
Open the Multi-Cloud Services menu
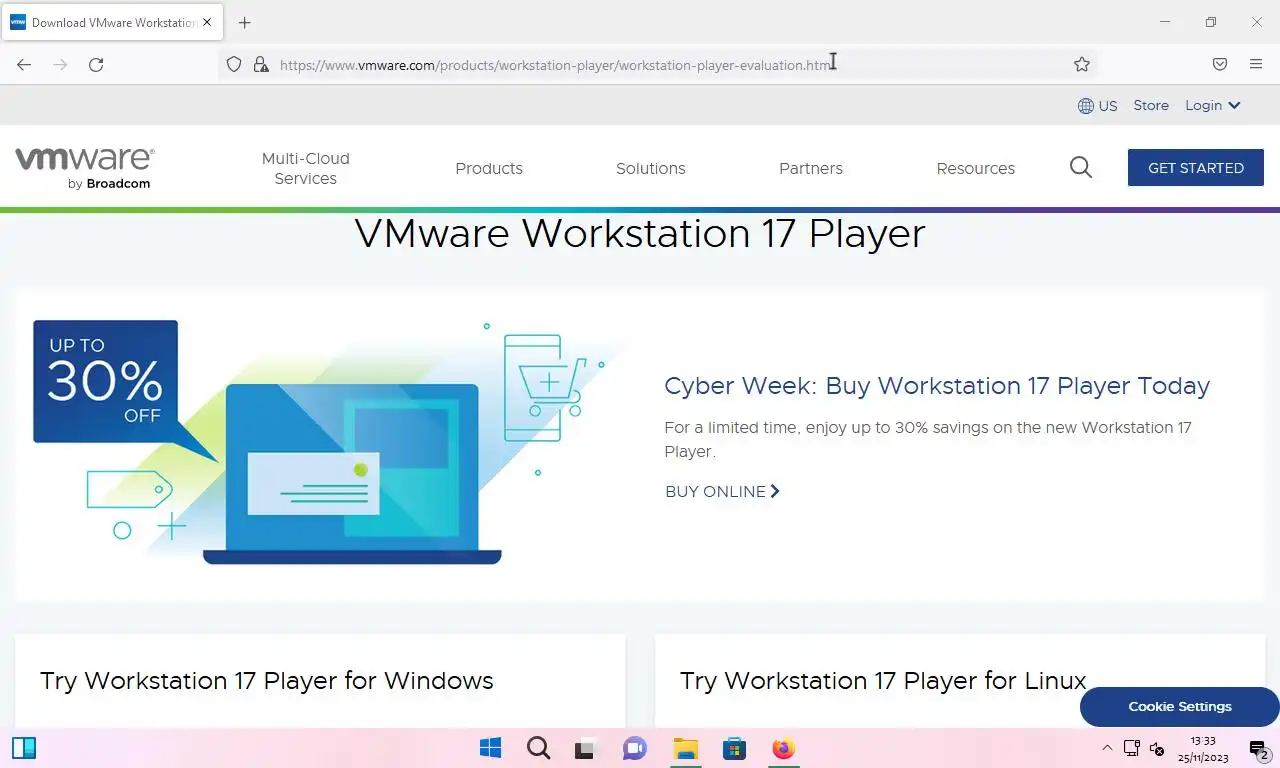[305, 168]
